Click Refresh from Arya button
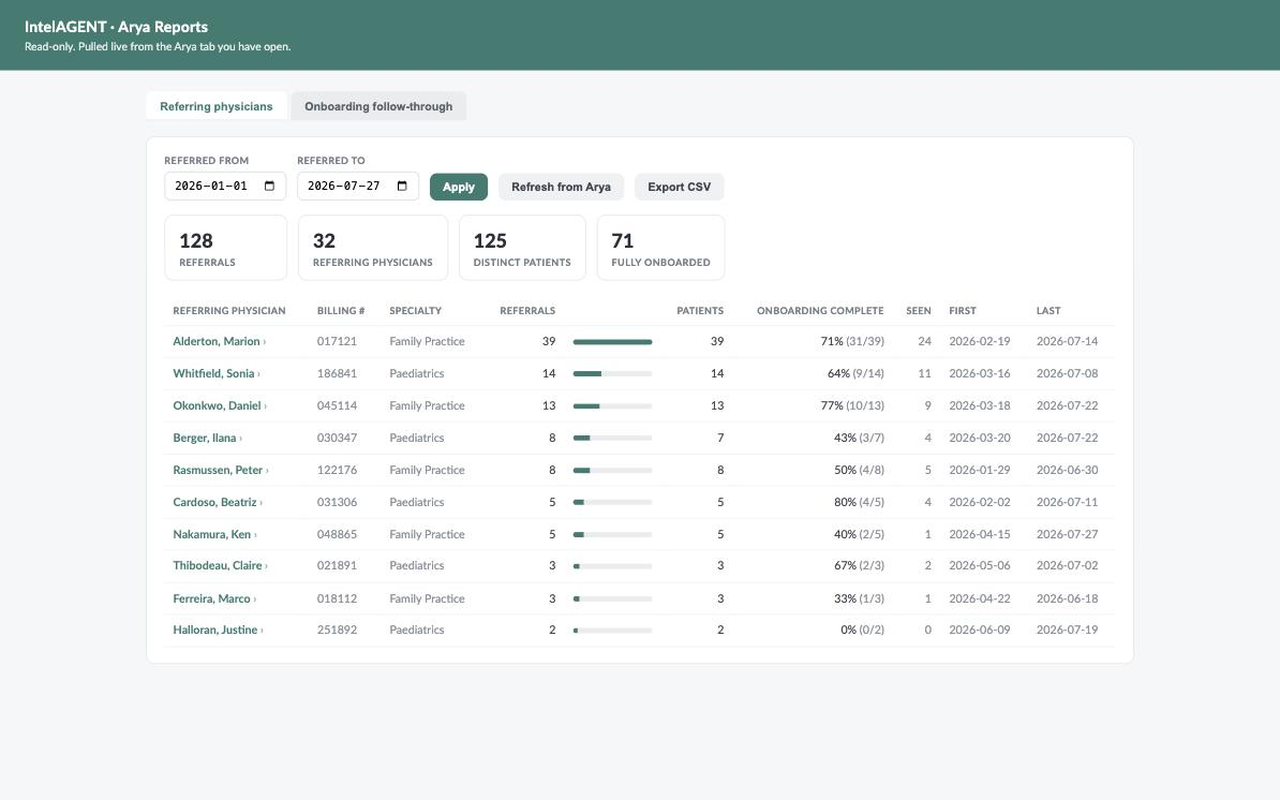1280x800 pixels. [561, 187]
